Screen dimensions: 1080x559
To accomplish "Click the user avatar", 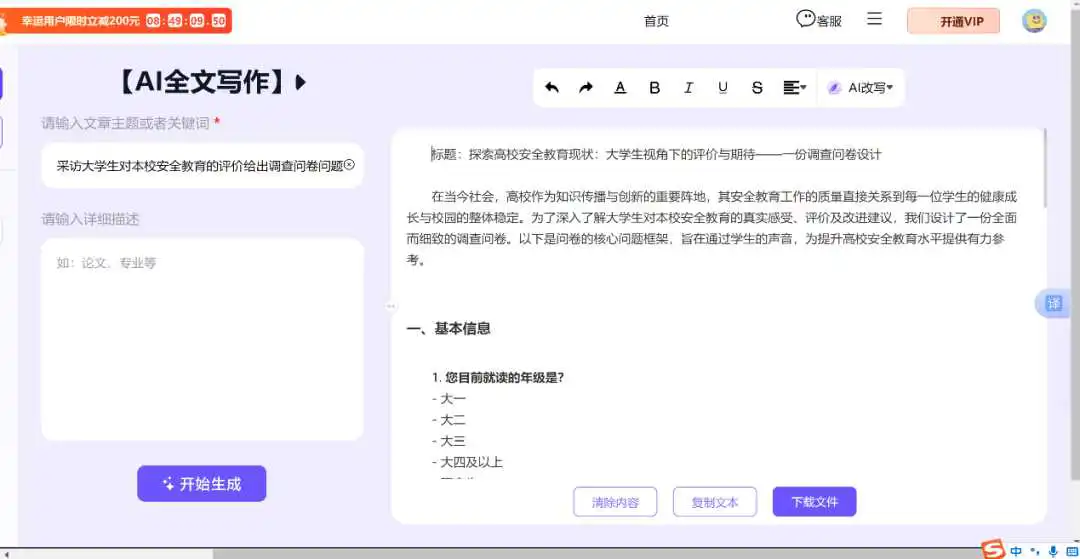I will [x=1034, y=21].
